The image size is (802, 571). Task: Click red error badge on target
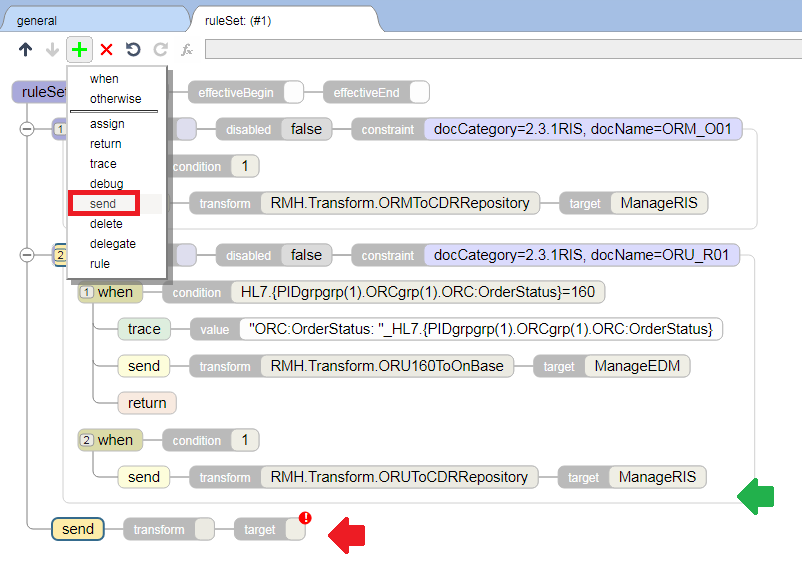pos(305,518)
